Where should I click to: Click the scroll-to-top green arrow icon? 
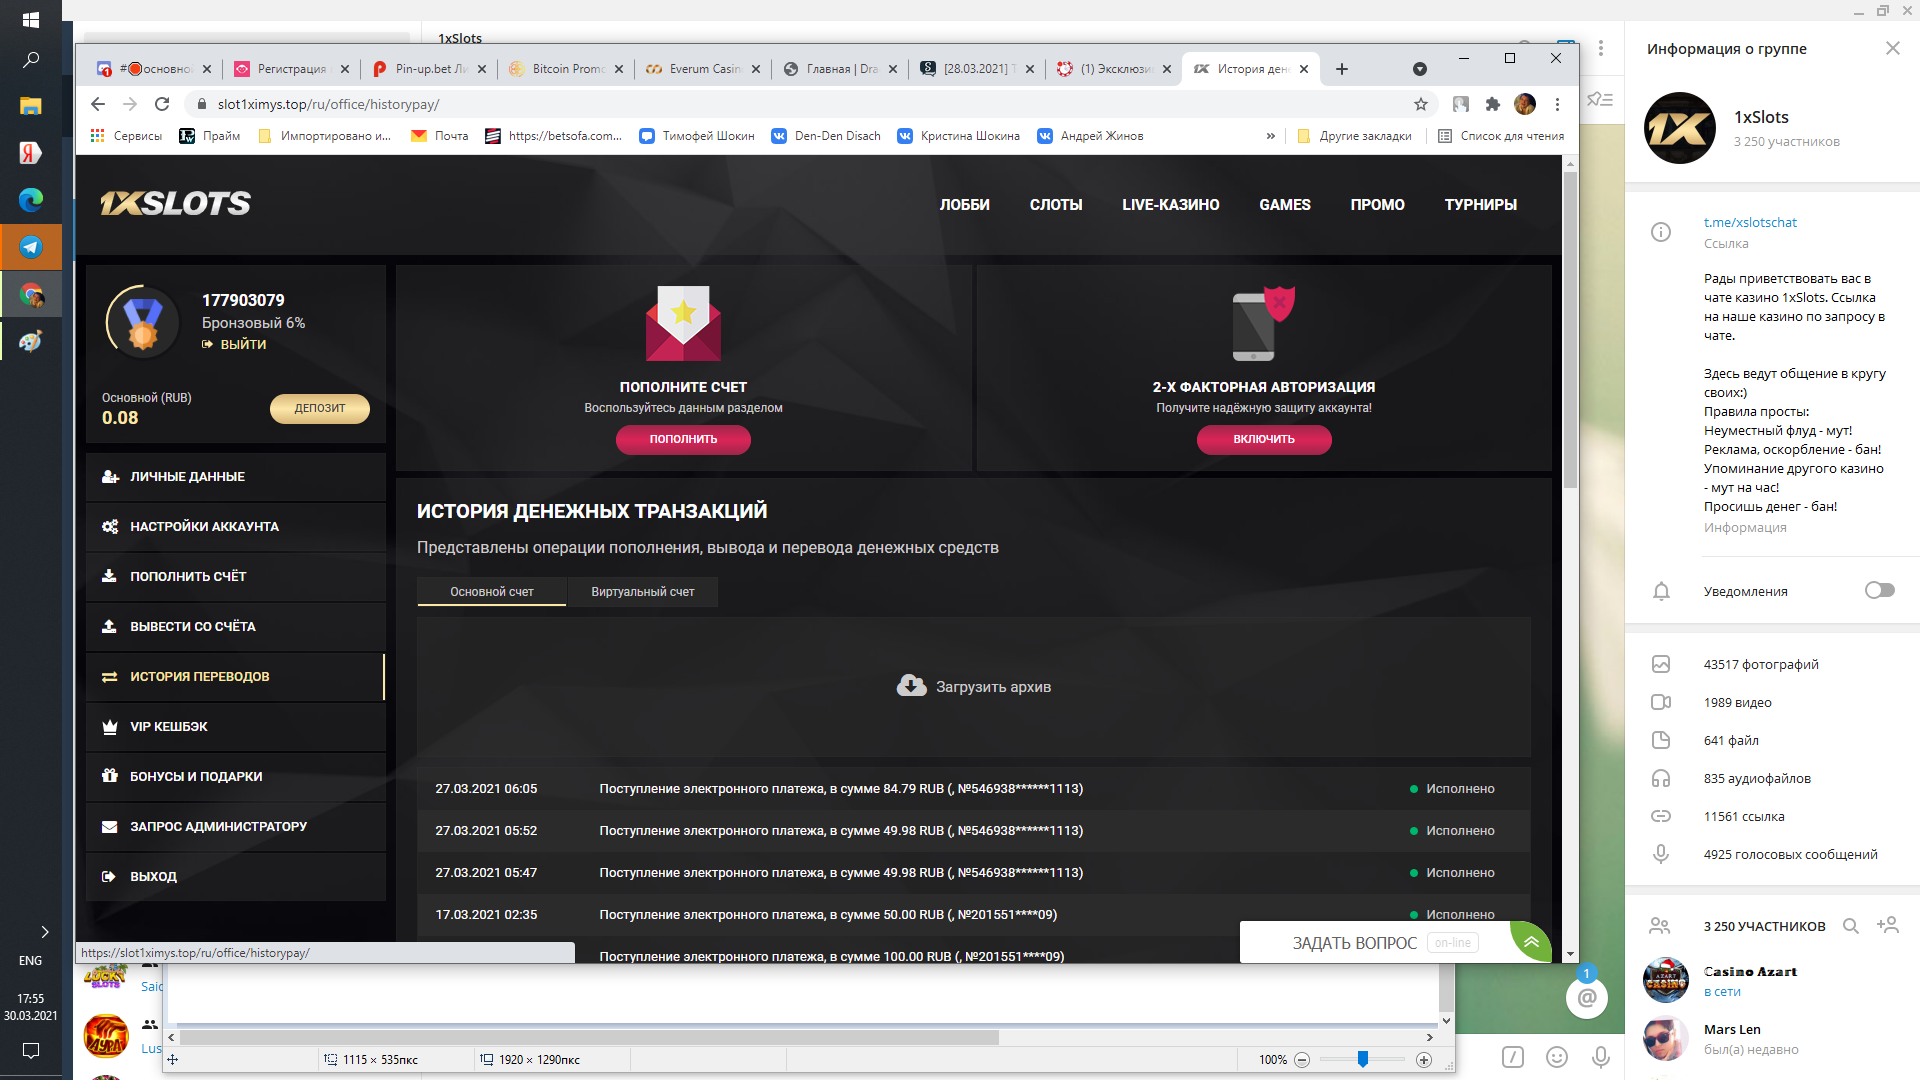[1531, 942]
